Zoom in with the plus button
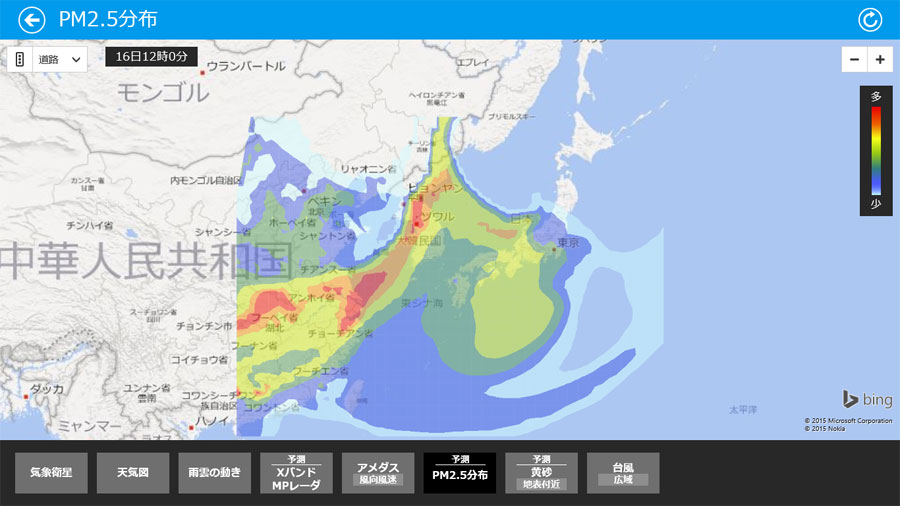Viewport: 900px width, 506px height. (880, 60)
